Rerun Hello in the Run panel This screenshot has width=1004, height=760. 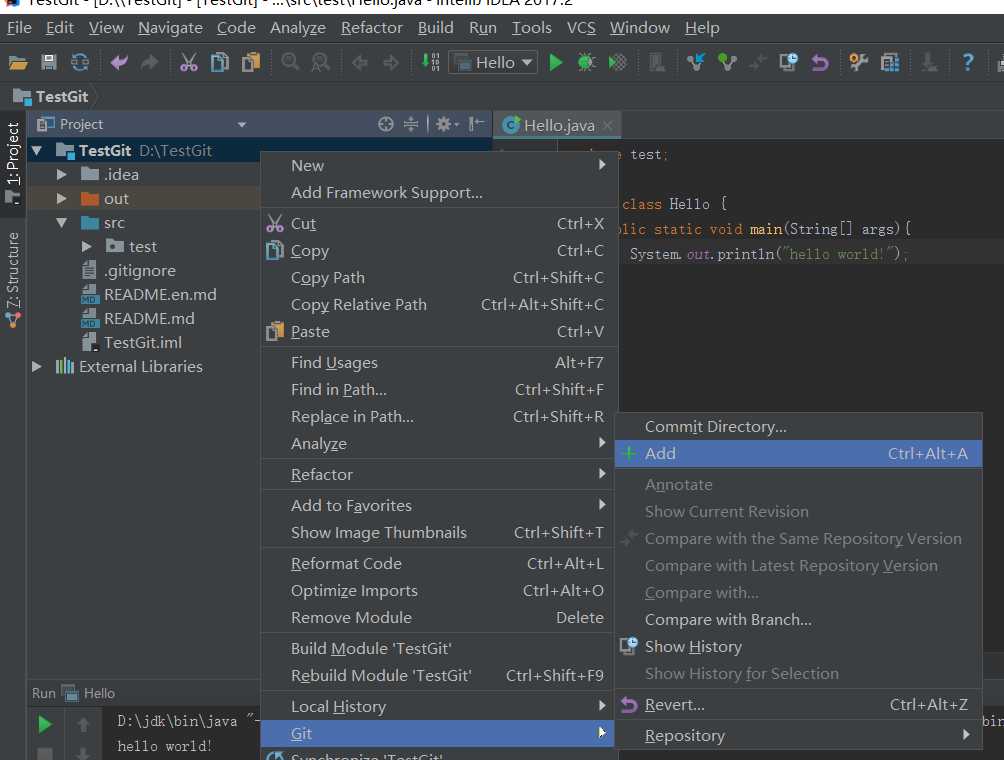[44, 724]
